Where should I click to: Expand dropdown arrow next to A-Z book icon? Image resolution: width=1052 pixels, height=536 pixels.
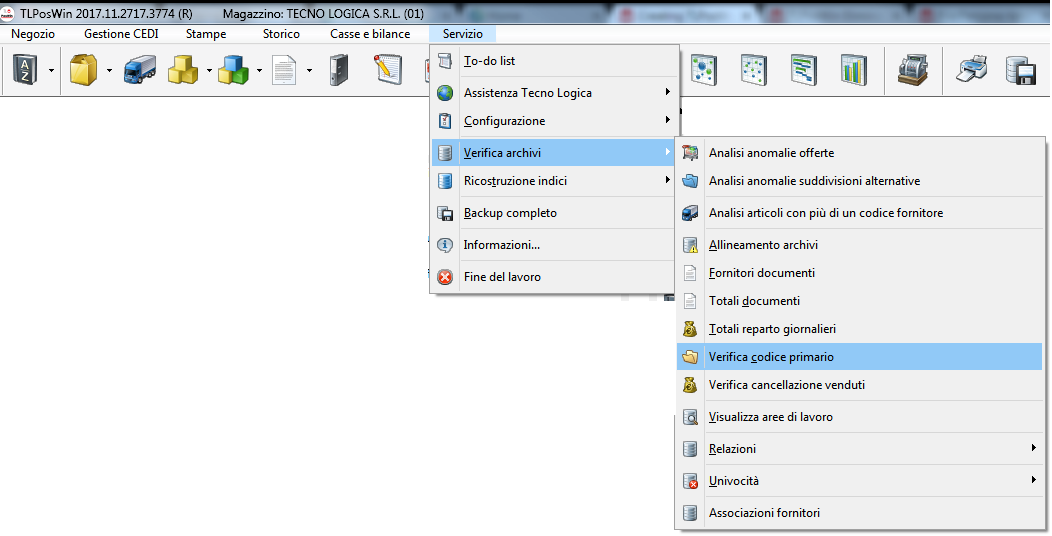pos(50,71)
